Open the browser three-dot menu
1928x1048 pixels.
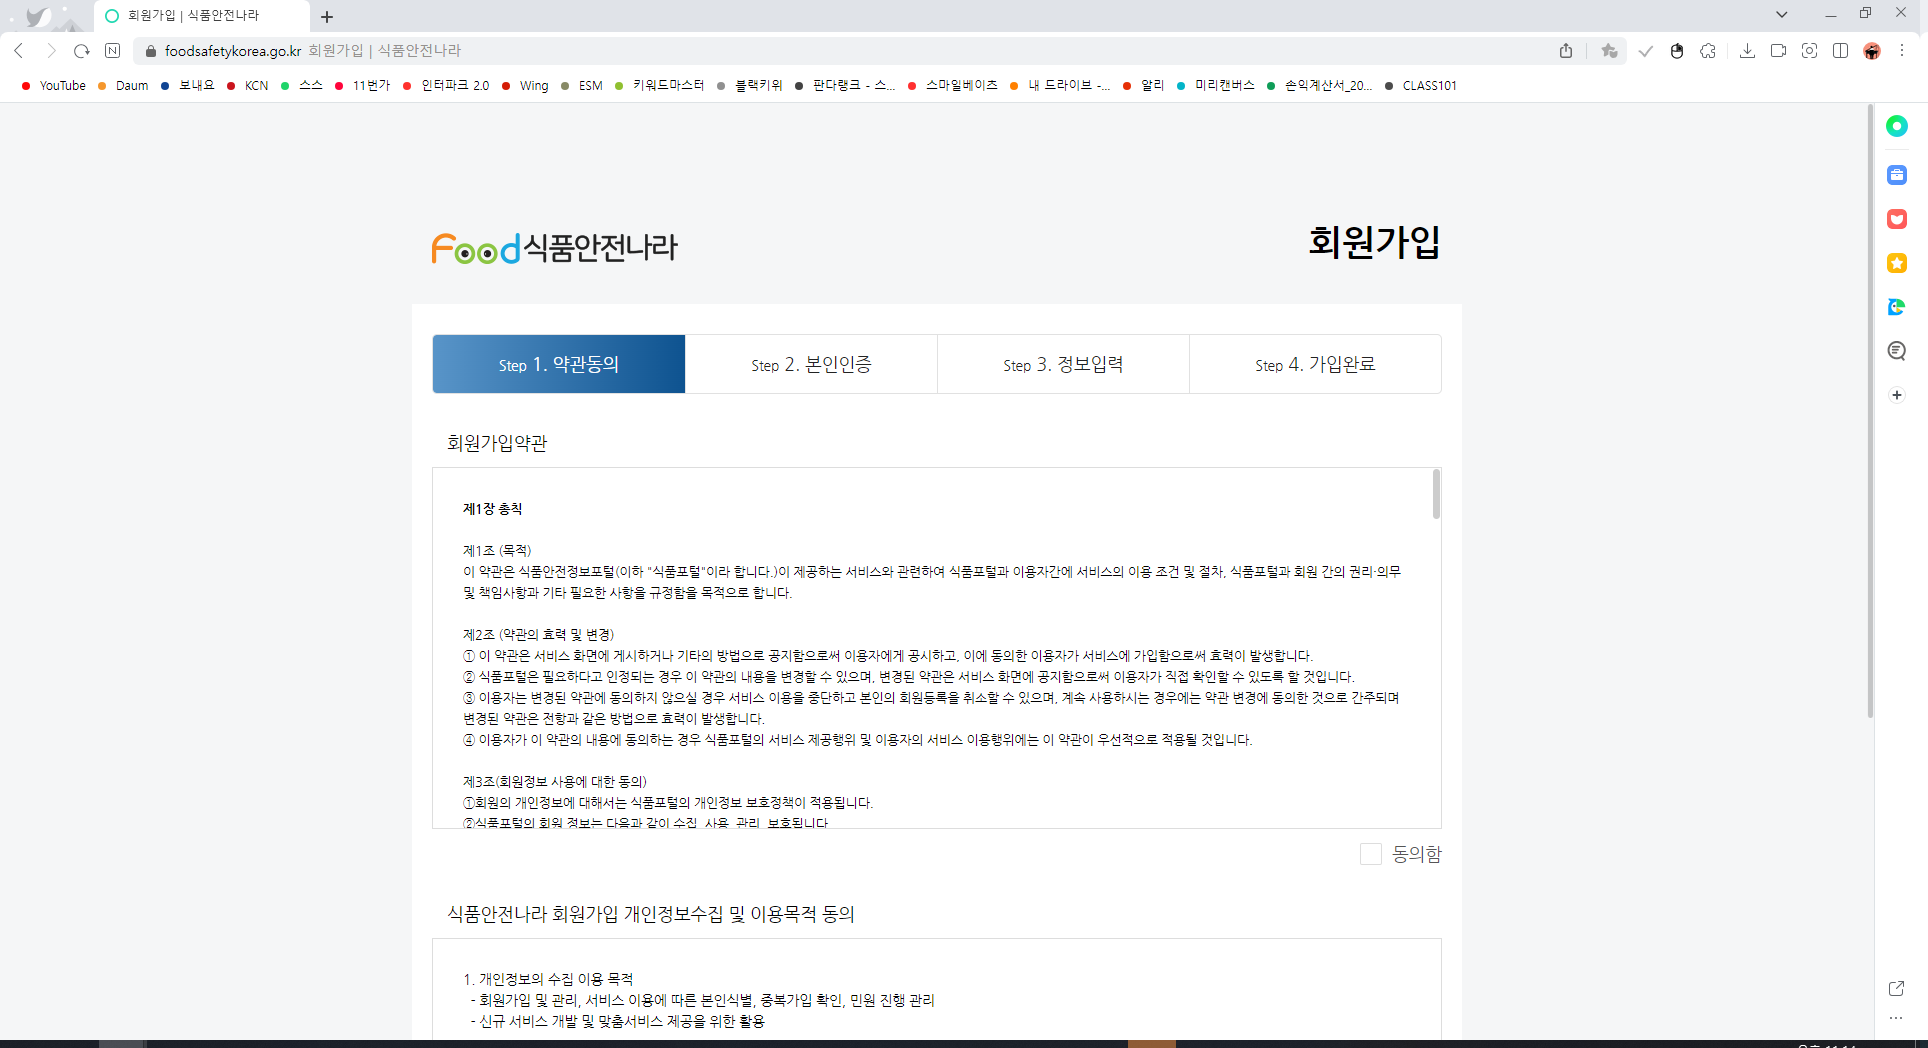point(1903,51)
